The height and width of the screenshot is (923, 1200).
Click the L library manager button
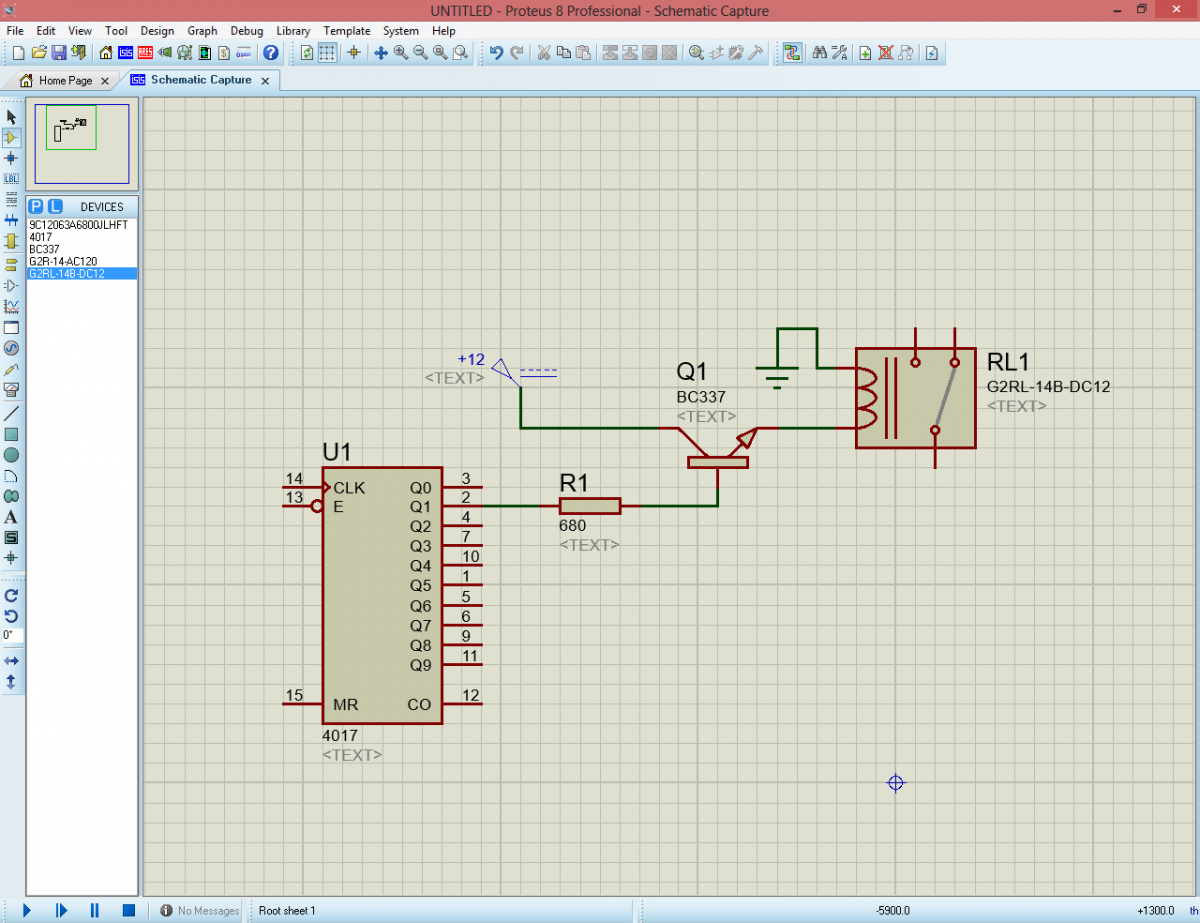56,206
